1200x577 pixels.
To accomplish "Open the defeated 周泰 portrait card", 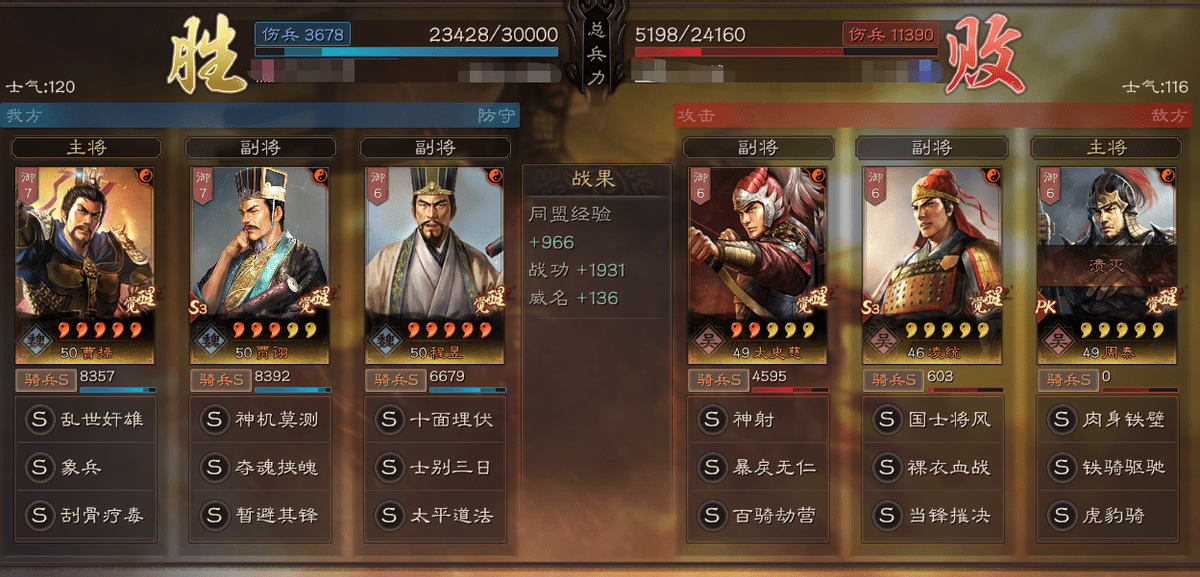I will 1106,265.
